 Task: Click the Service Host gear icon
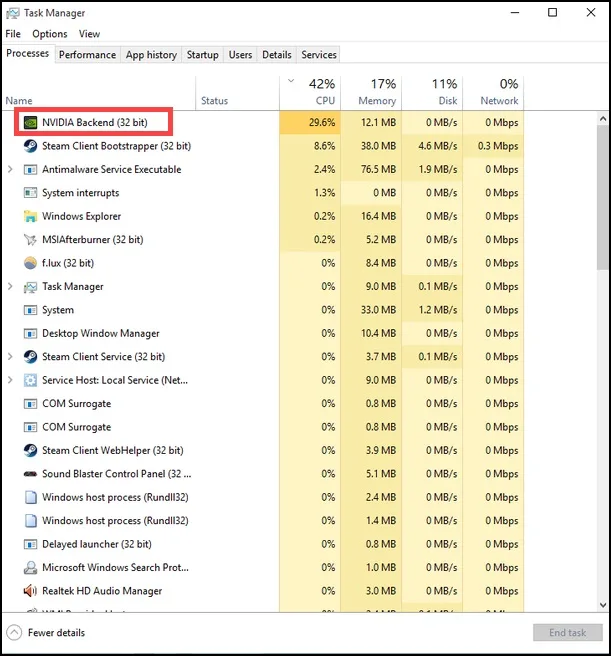pos(30,380)
